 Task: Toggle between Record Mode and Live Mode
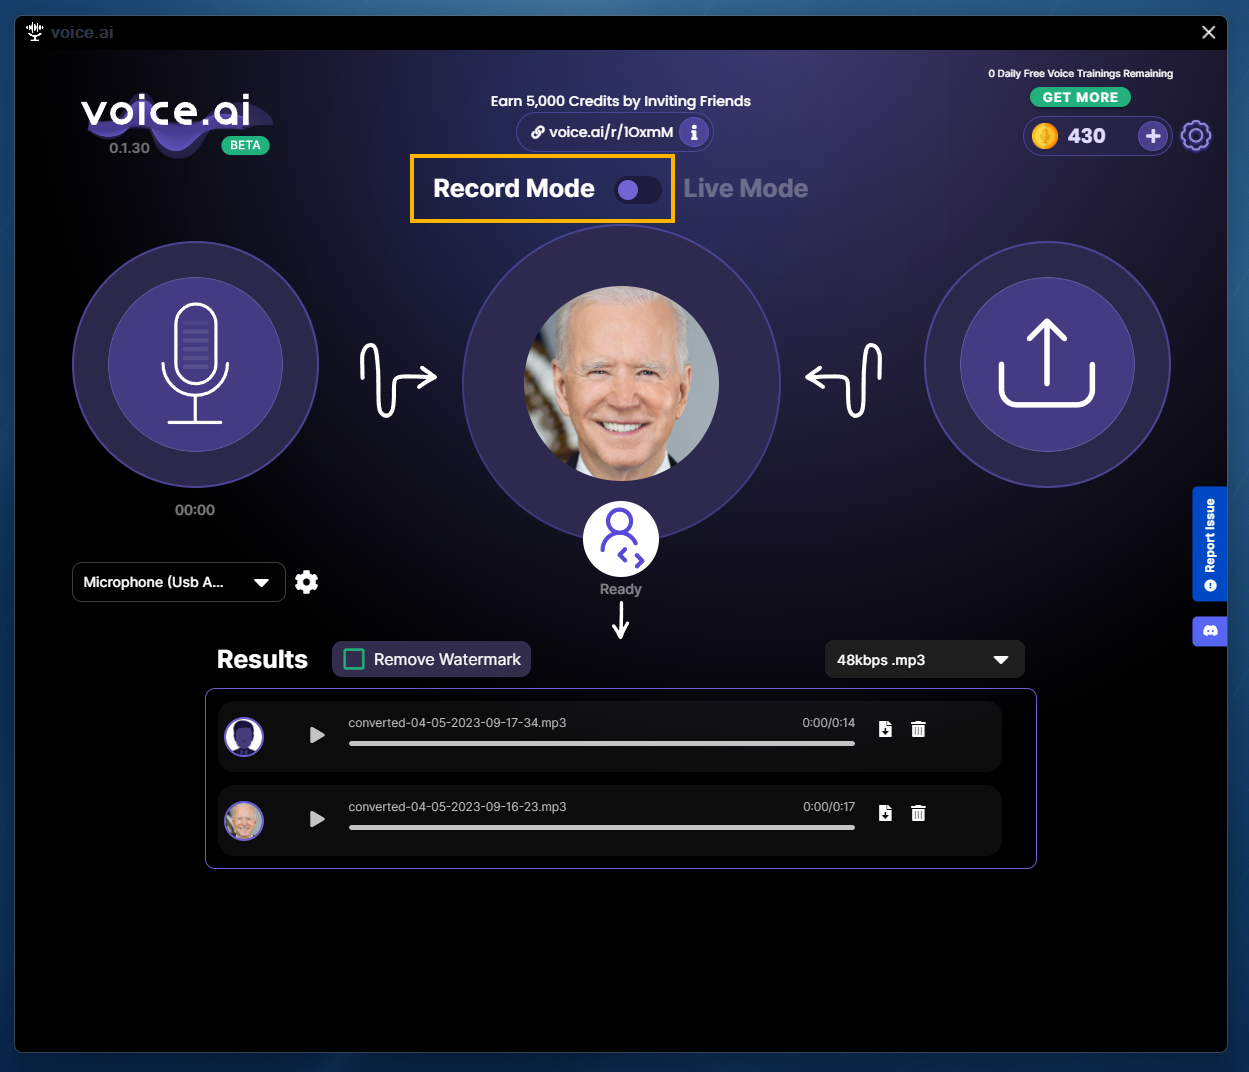click(x=637, y=190)
